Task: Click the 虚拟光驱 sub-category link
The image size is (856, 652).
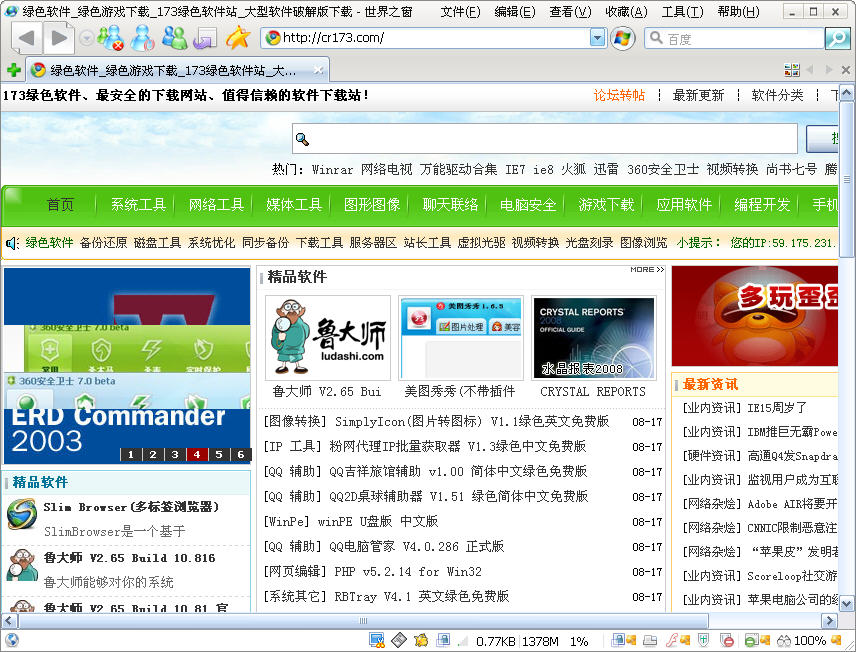Action: 481,242
